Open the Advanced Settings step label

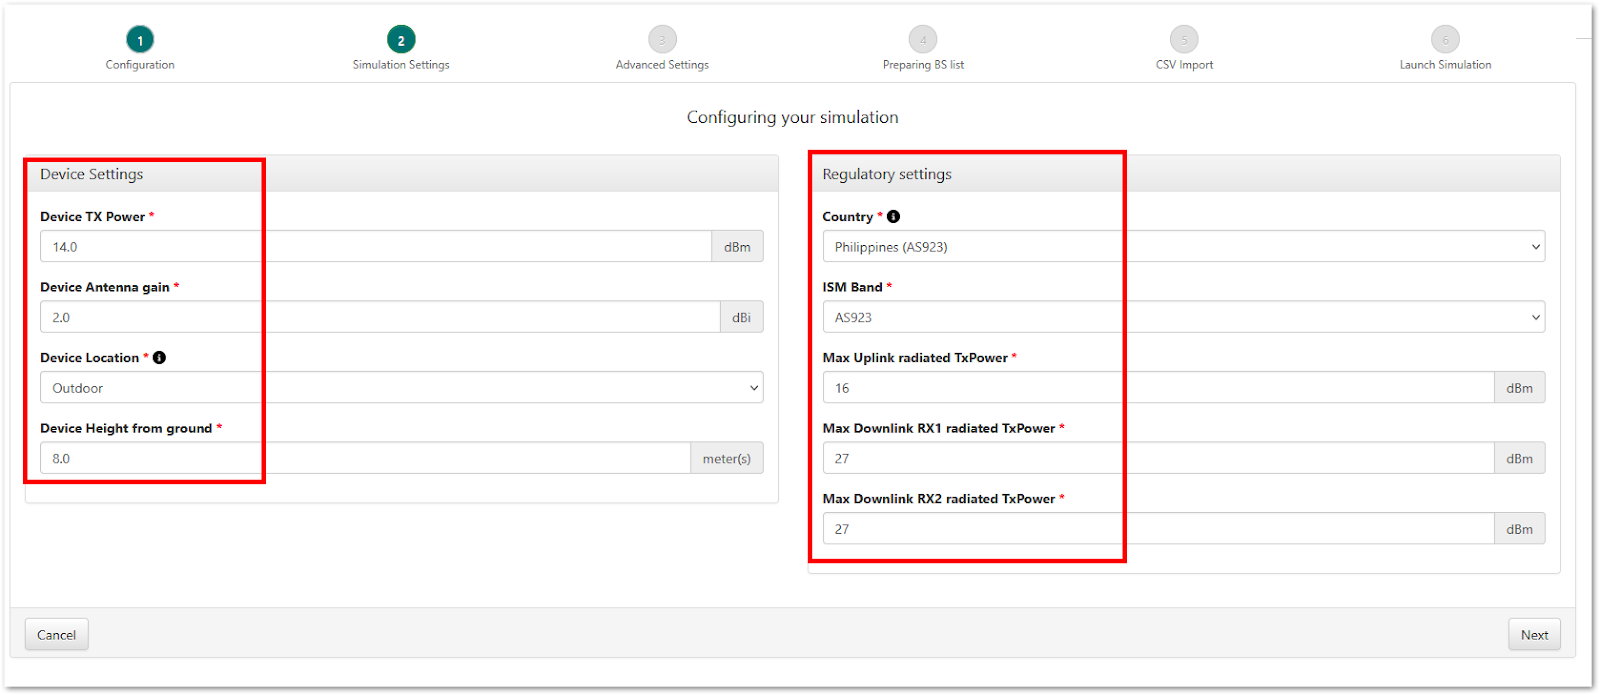point(662,65)
